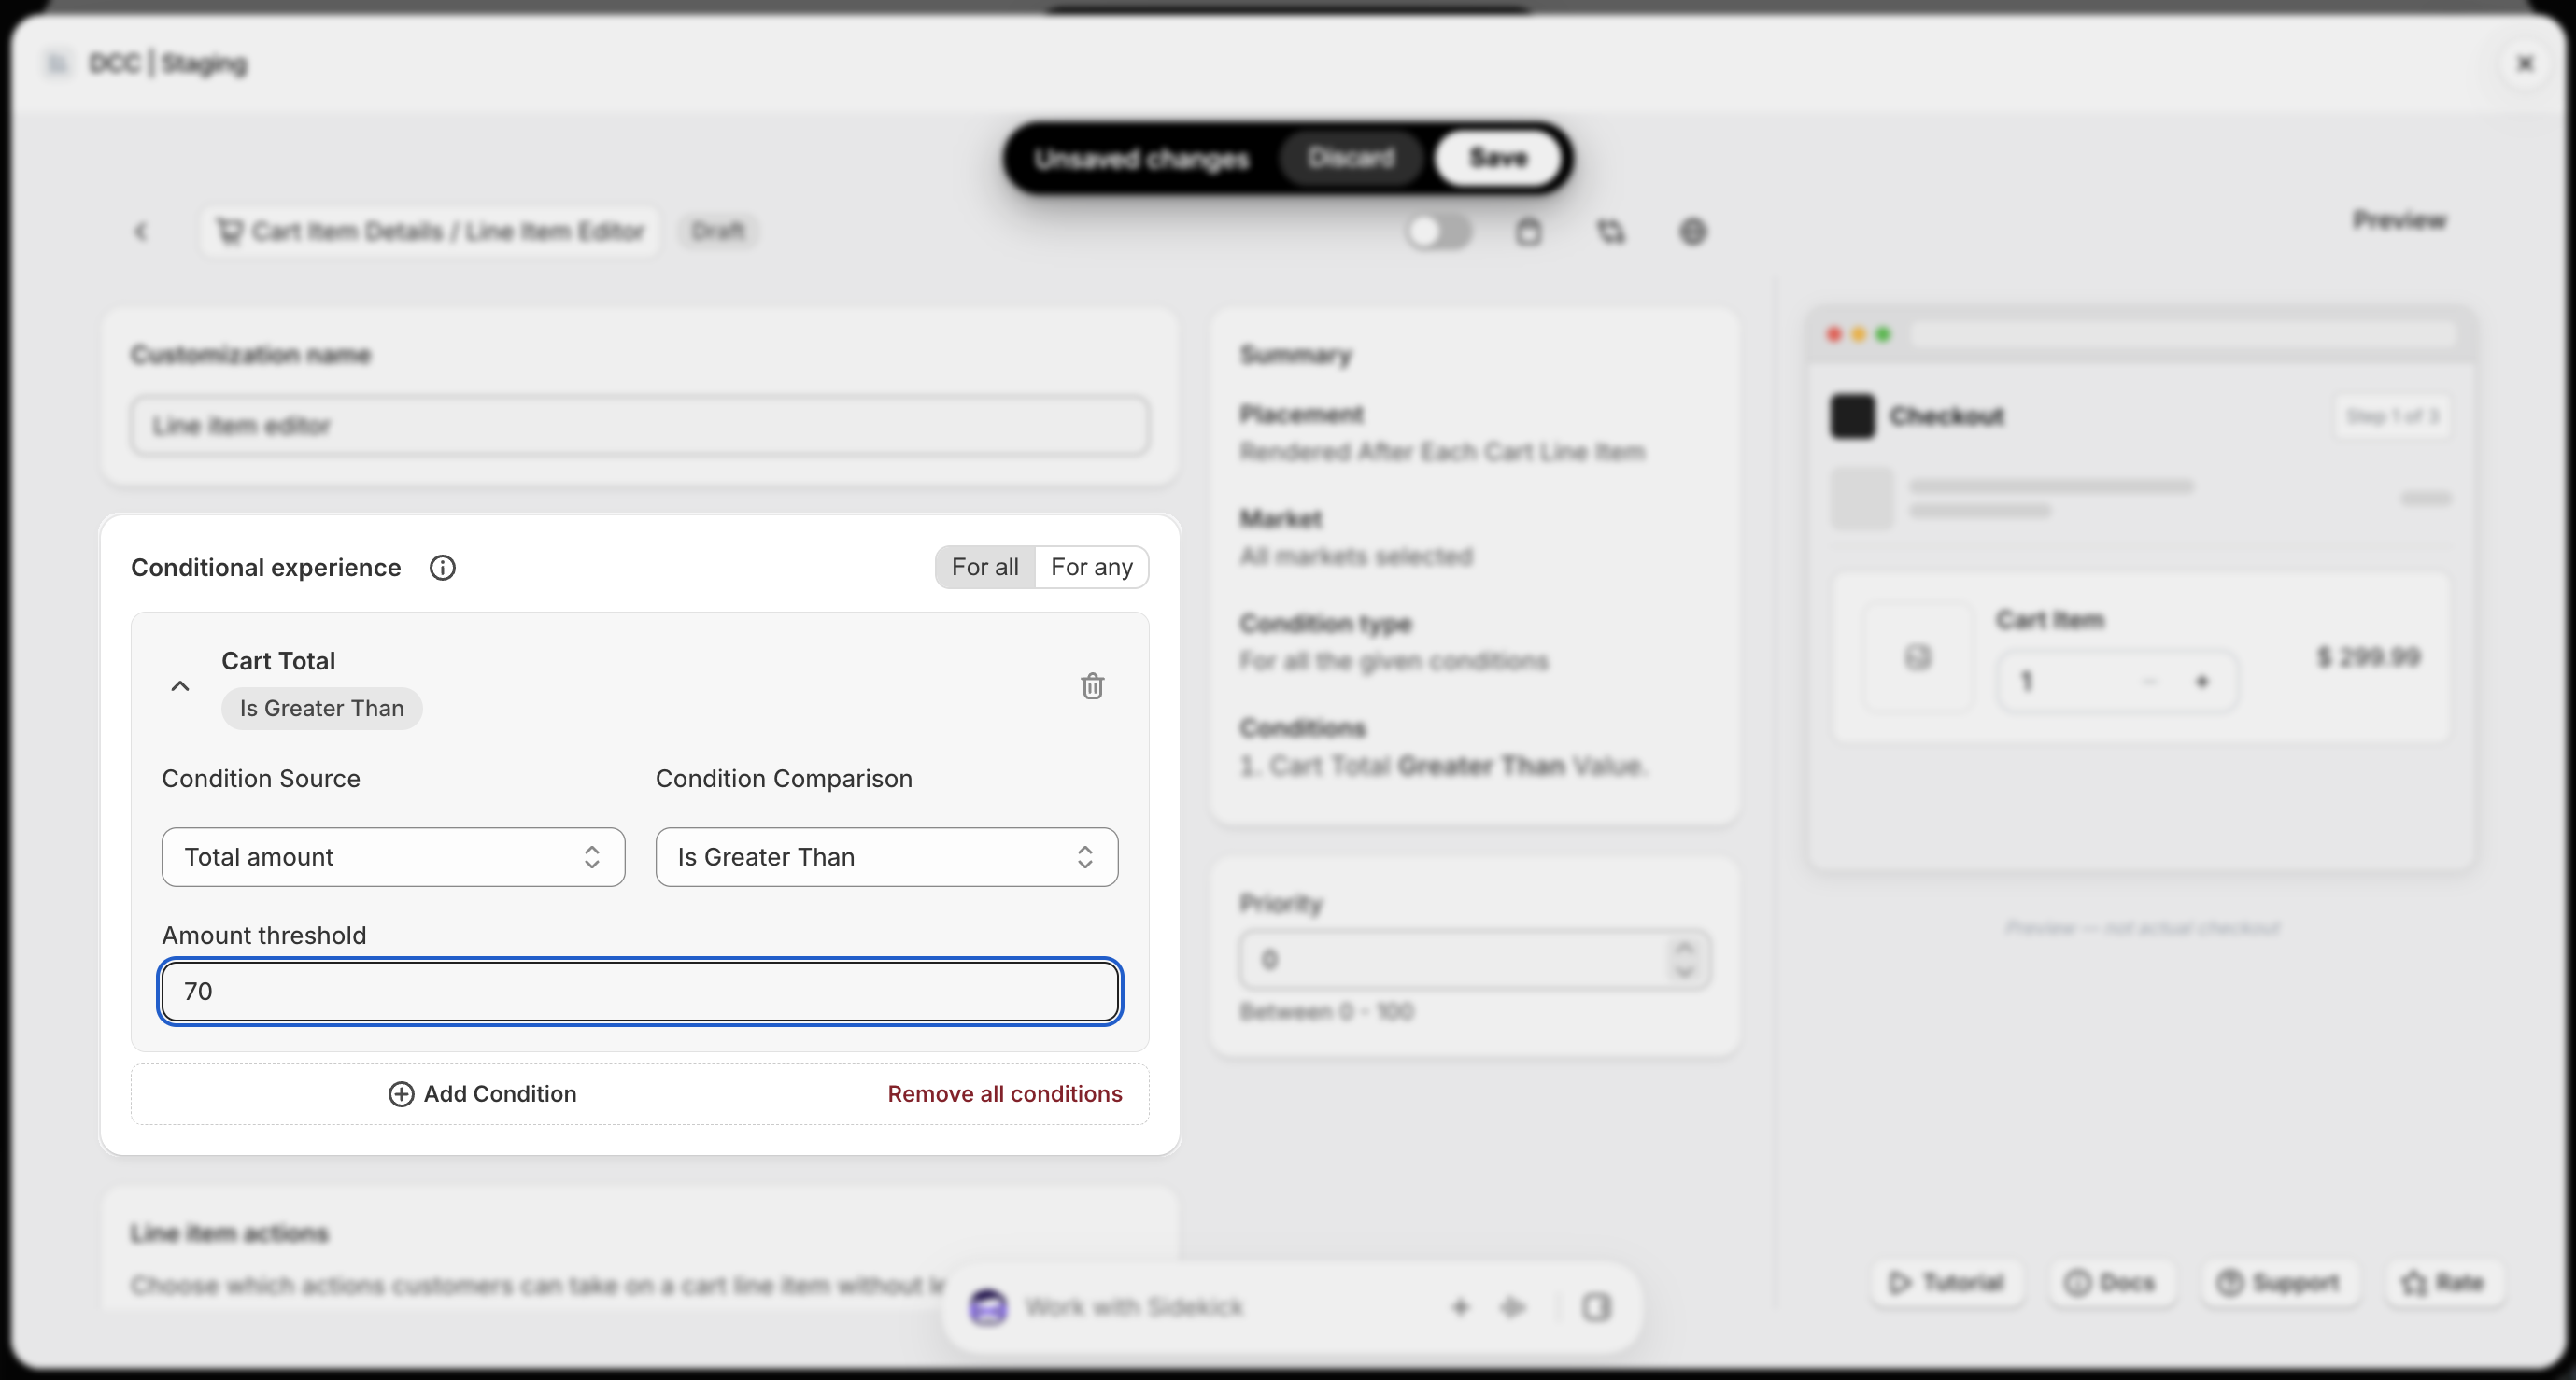Click the Preview heading text

pos(2399,220)
